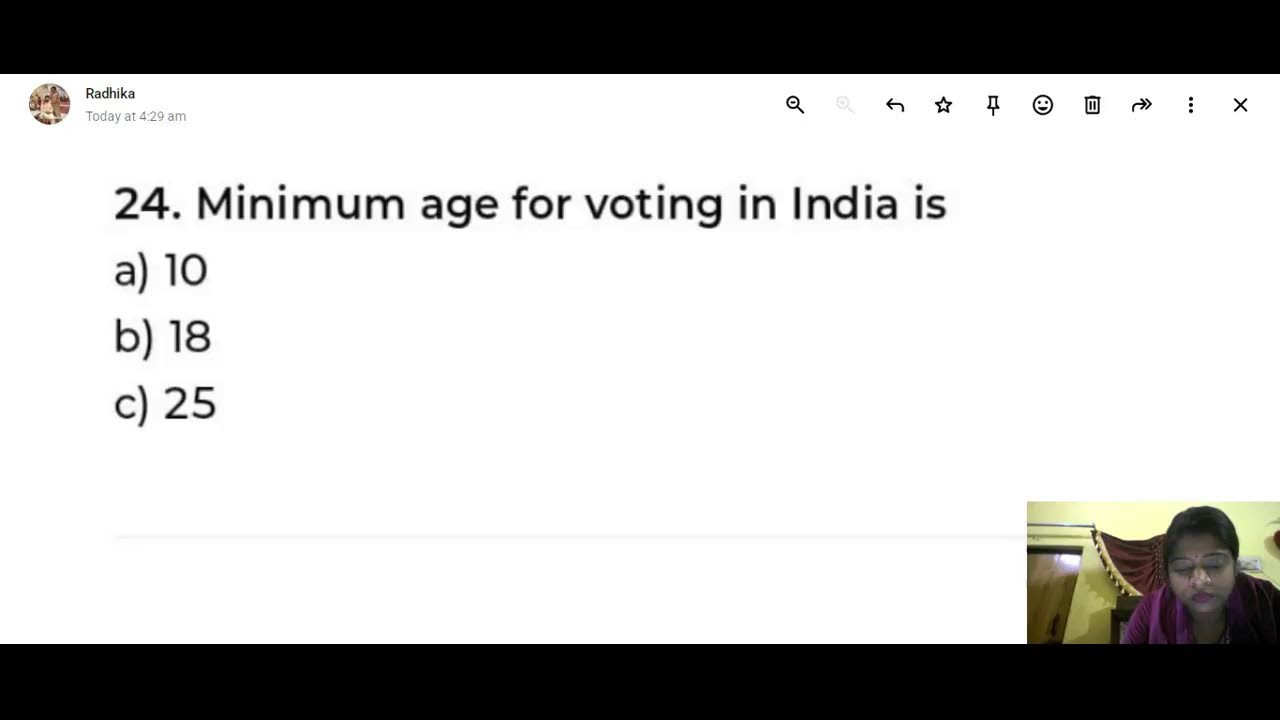
Task: Open the emoji reaction picker
Action: 1043,105
